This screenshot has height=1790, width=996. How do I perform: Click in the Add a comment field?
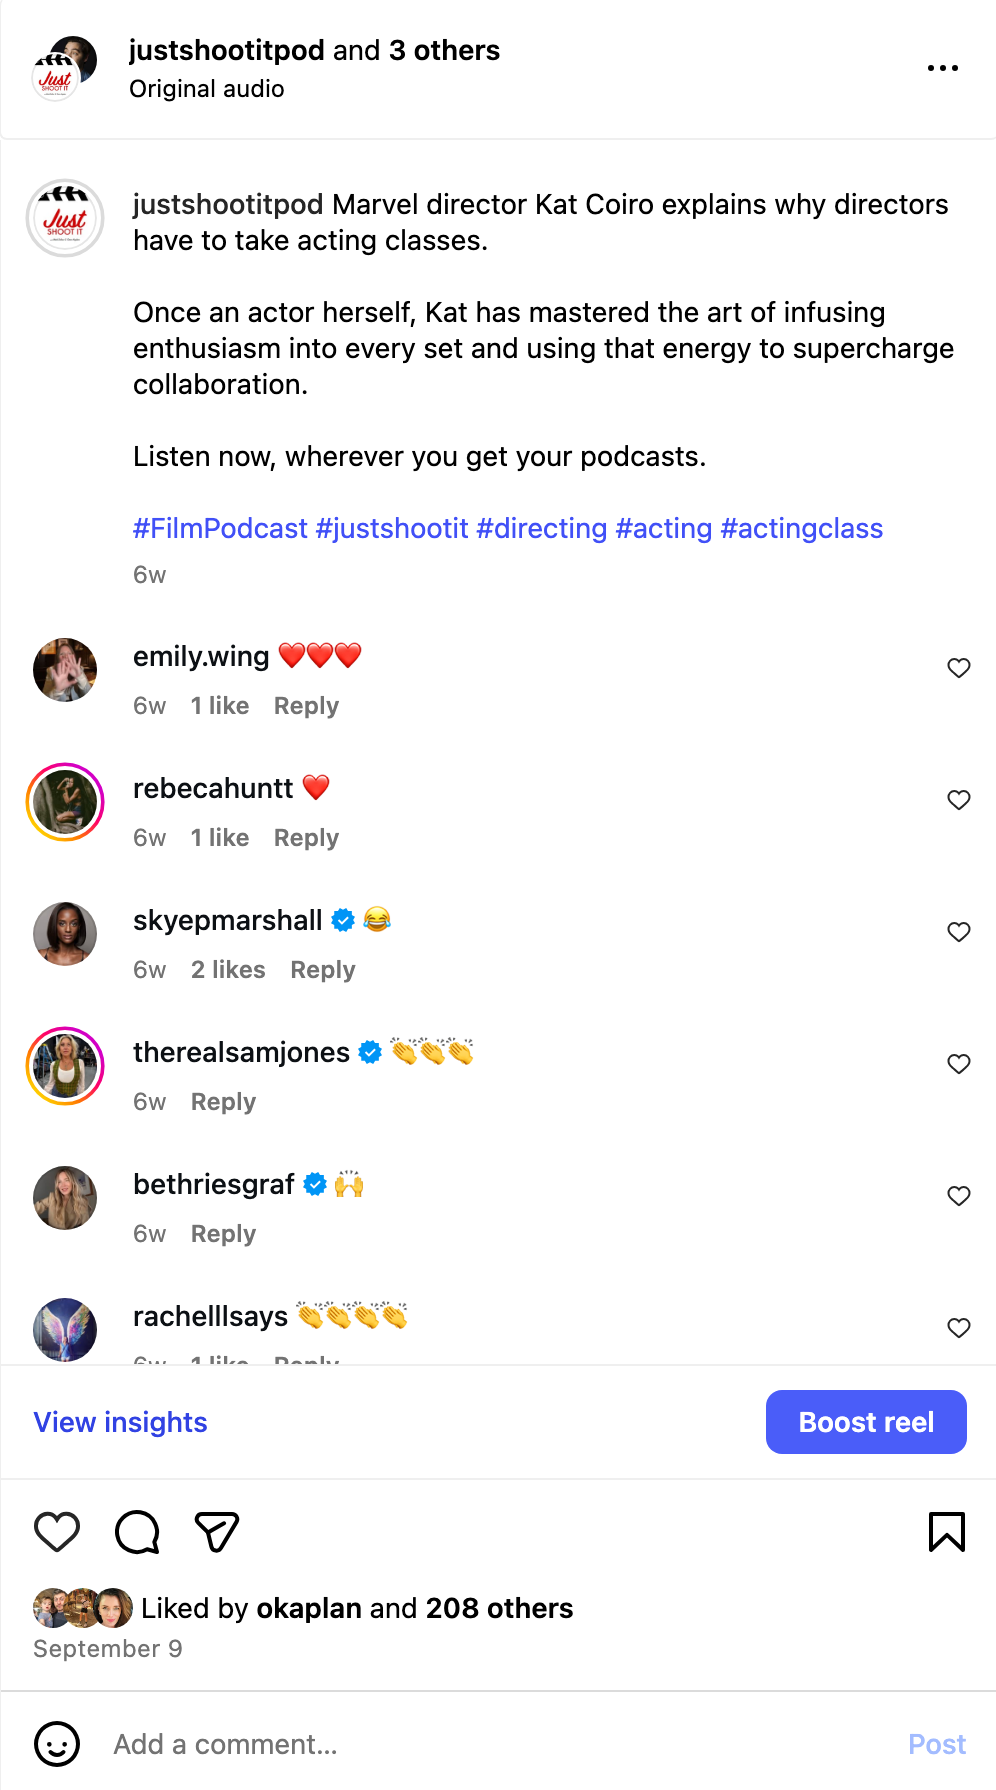coord(500,1744)
